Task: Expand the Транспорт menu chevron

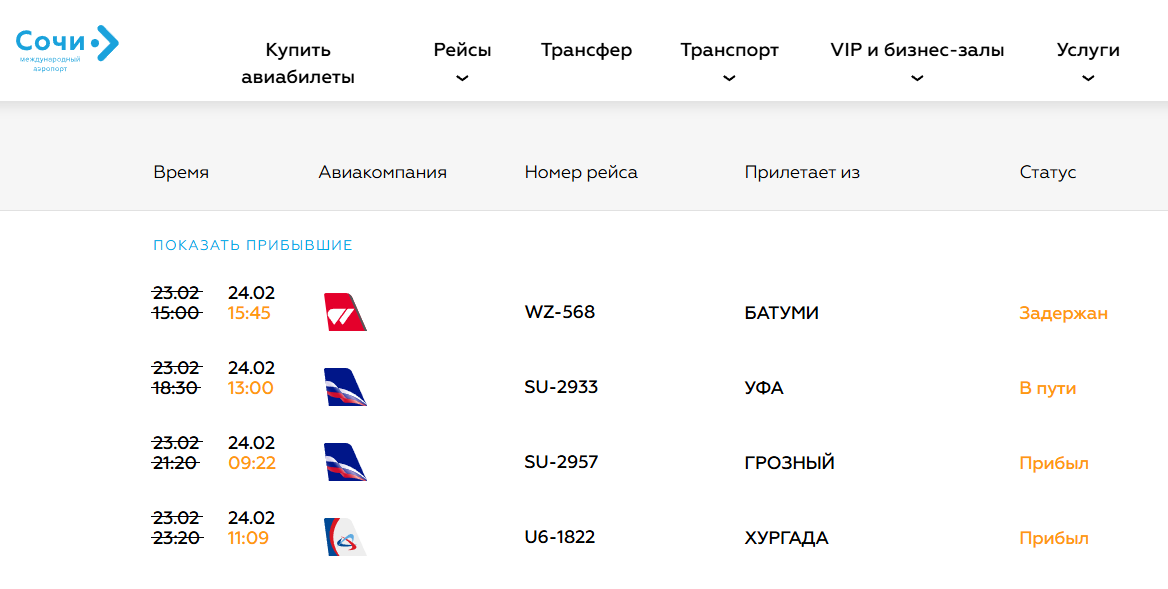Action: [x=729, y=79]
